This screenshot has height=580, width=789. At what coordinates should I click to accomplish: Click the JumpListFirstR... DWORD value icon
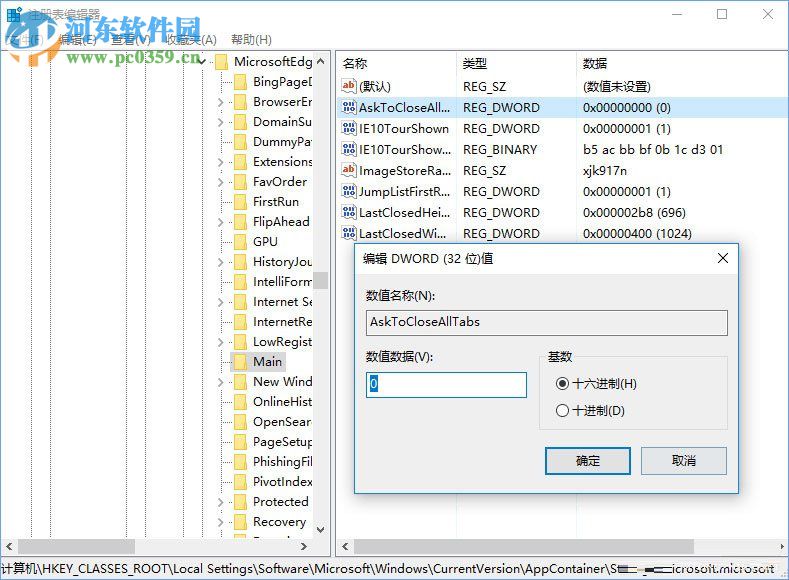point(349,191)
